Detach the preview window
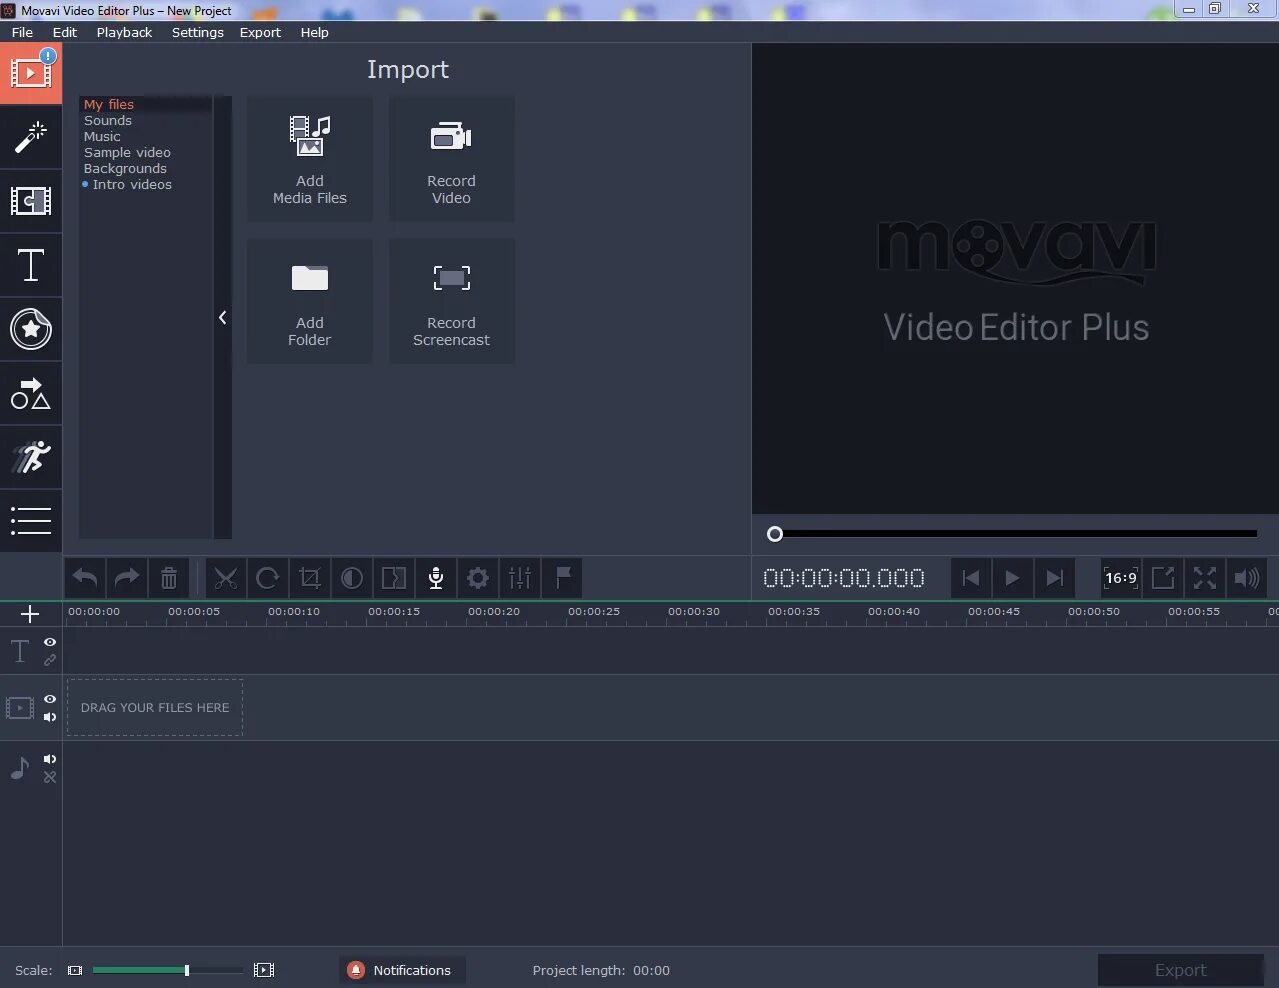Viewport: 1279px width, 988px height. (1163, 578)
